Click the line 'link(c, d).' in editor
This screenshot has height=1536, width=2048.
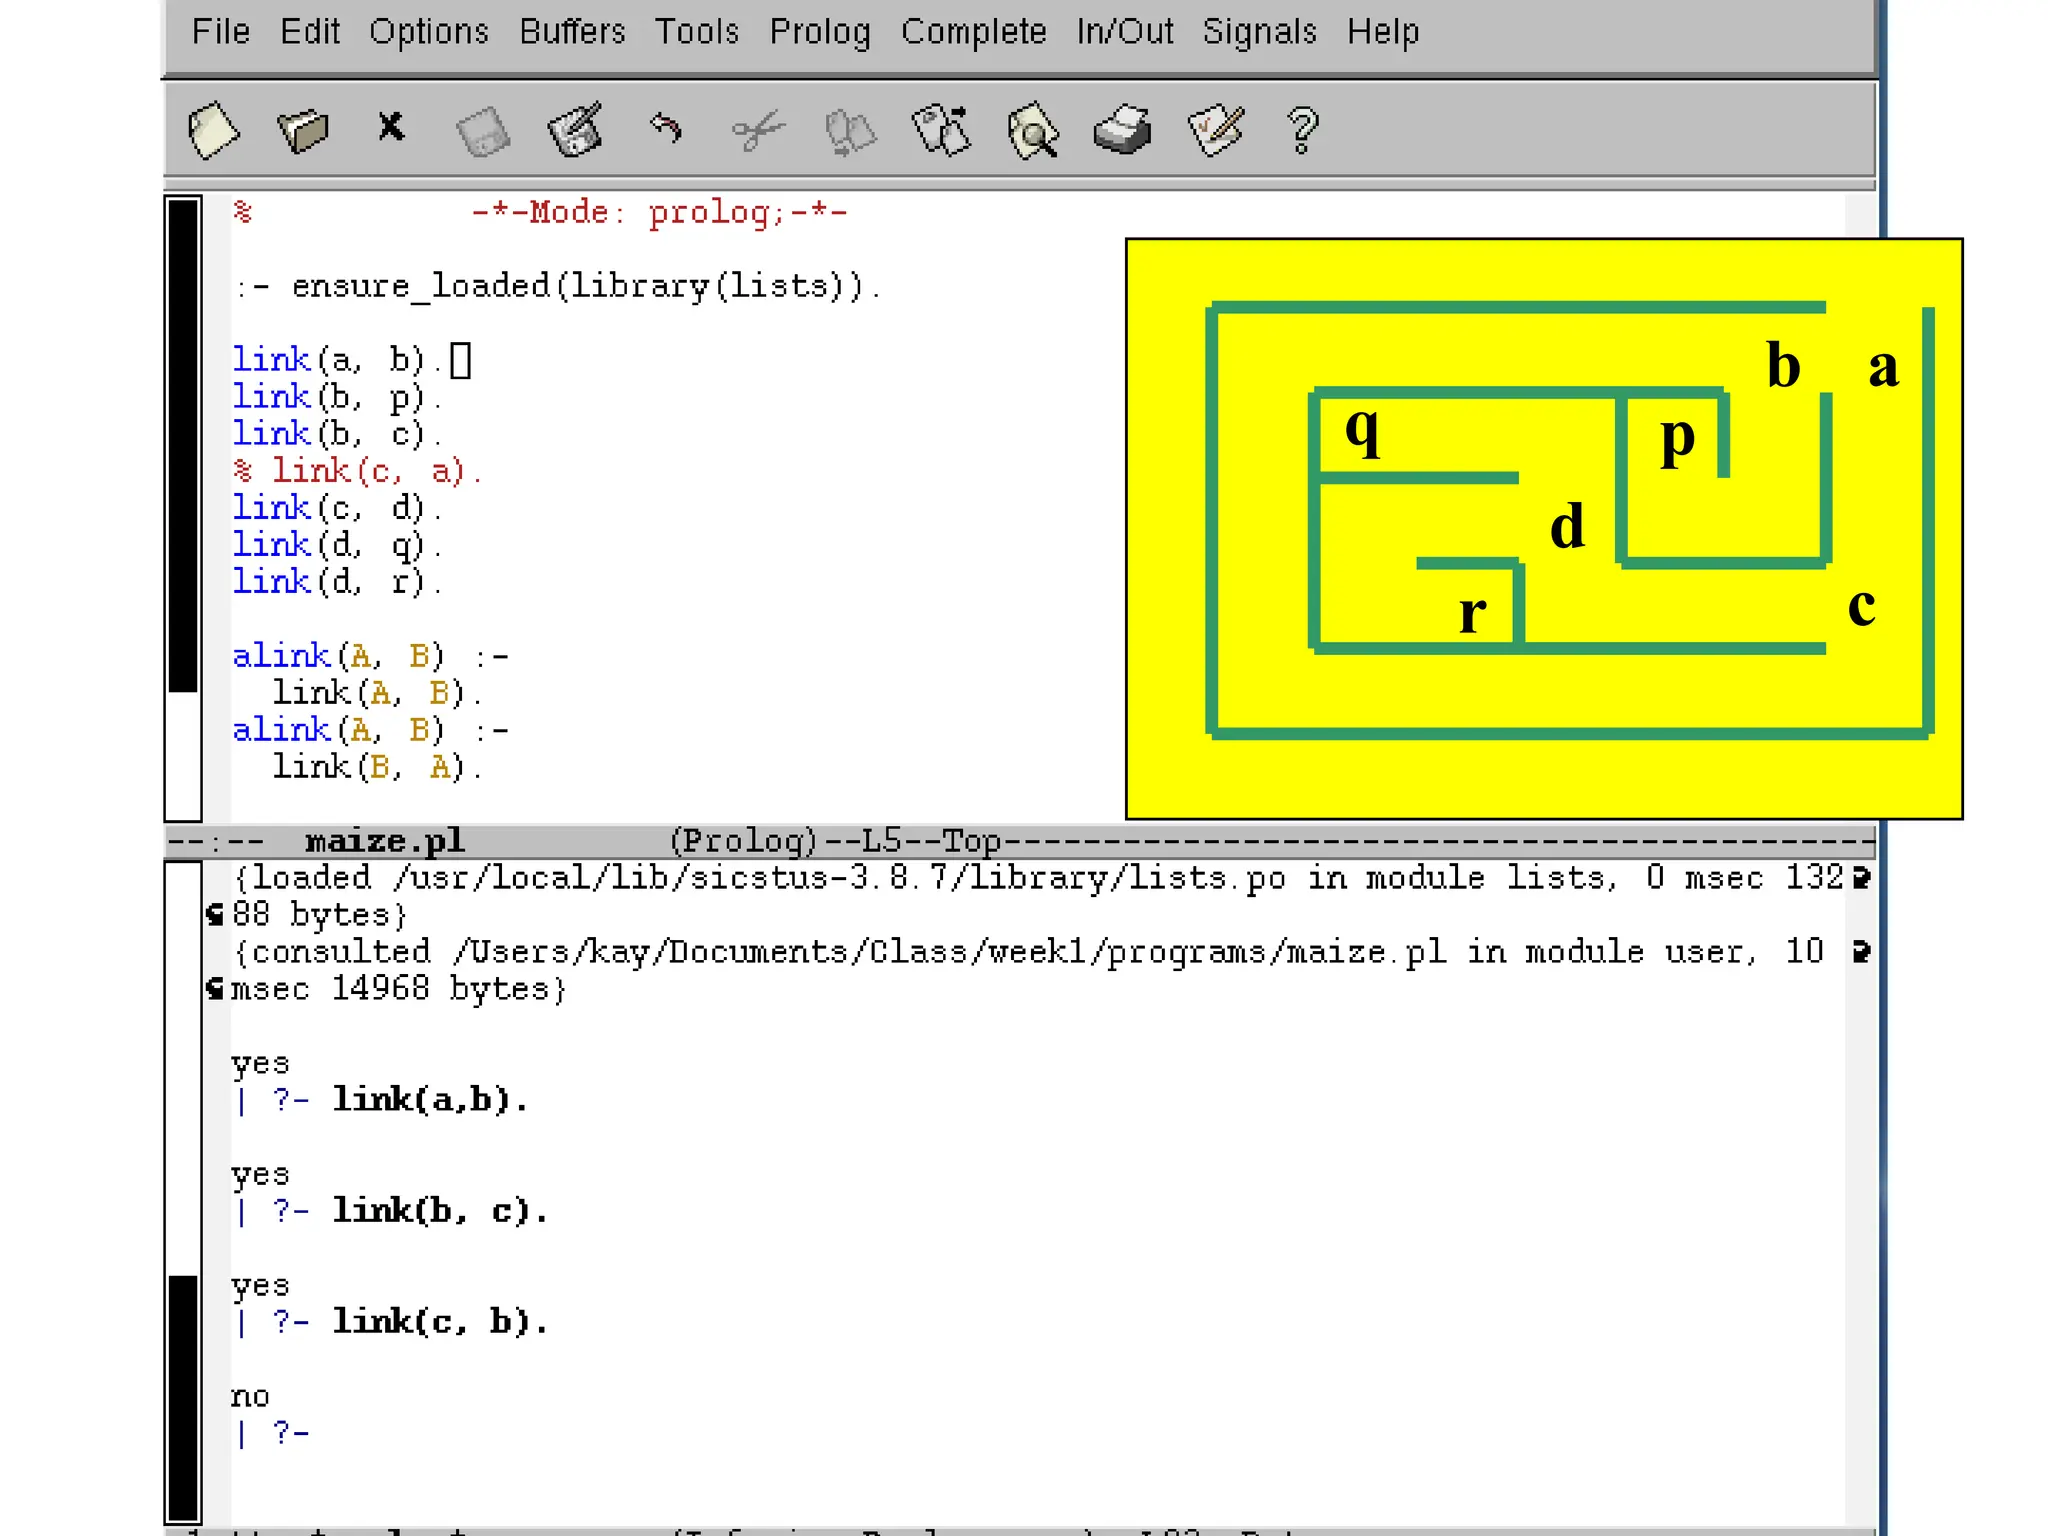(337, 508)
